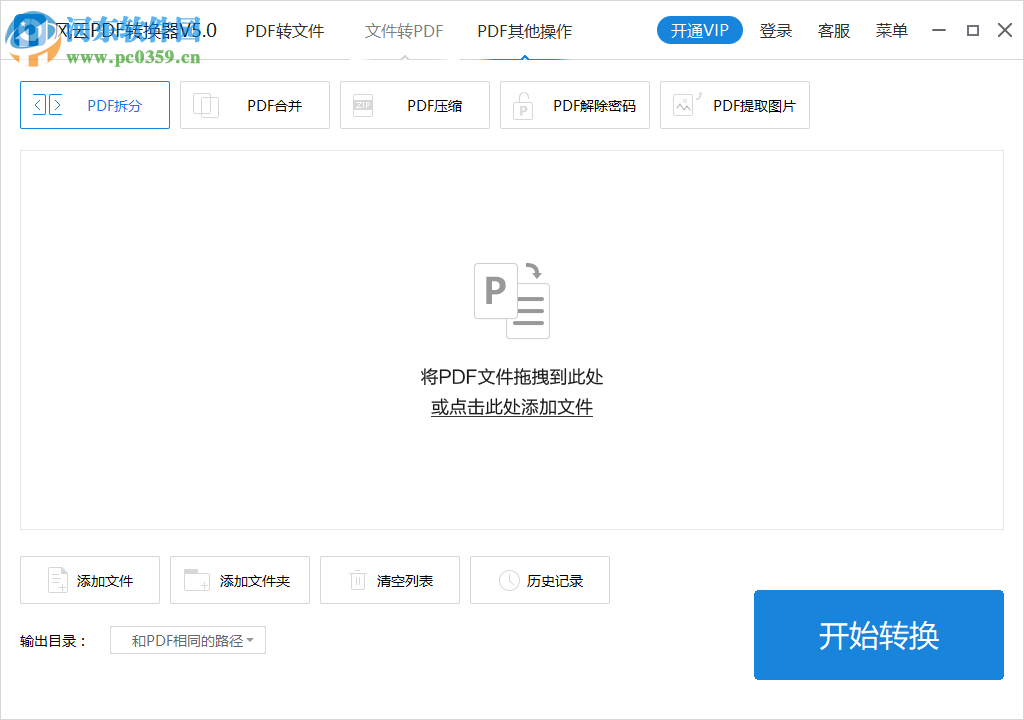Click the 添加文件夹 add folder icon
This screenshot has width=1024, height=720.
196,580
